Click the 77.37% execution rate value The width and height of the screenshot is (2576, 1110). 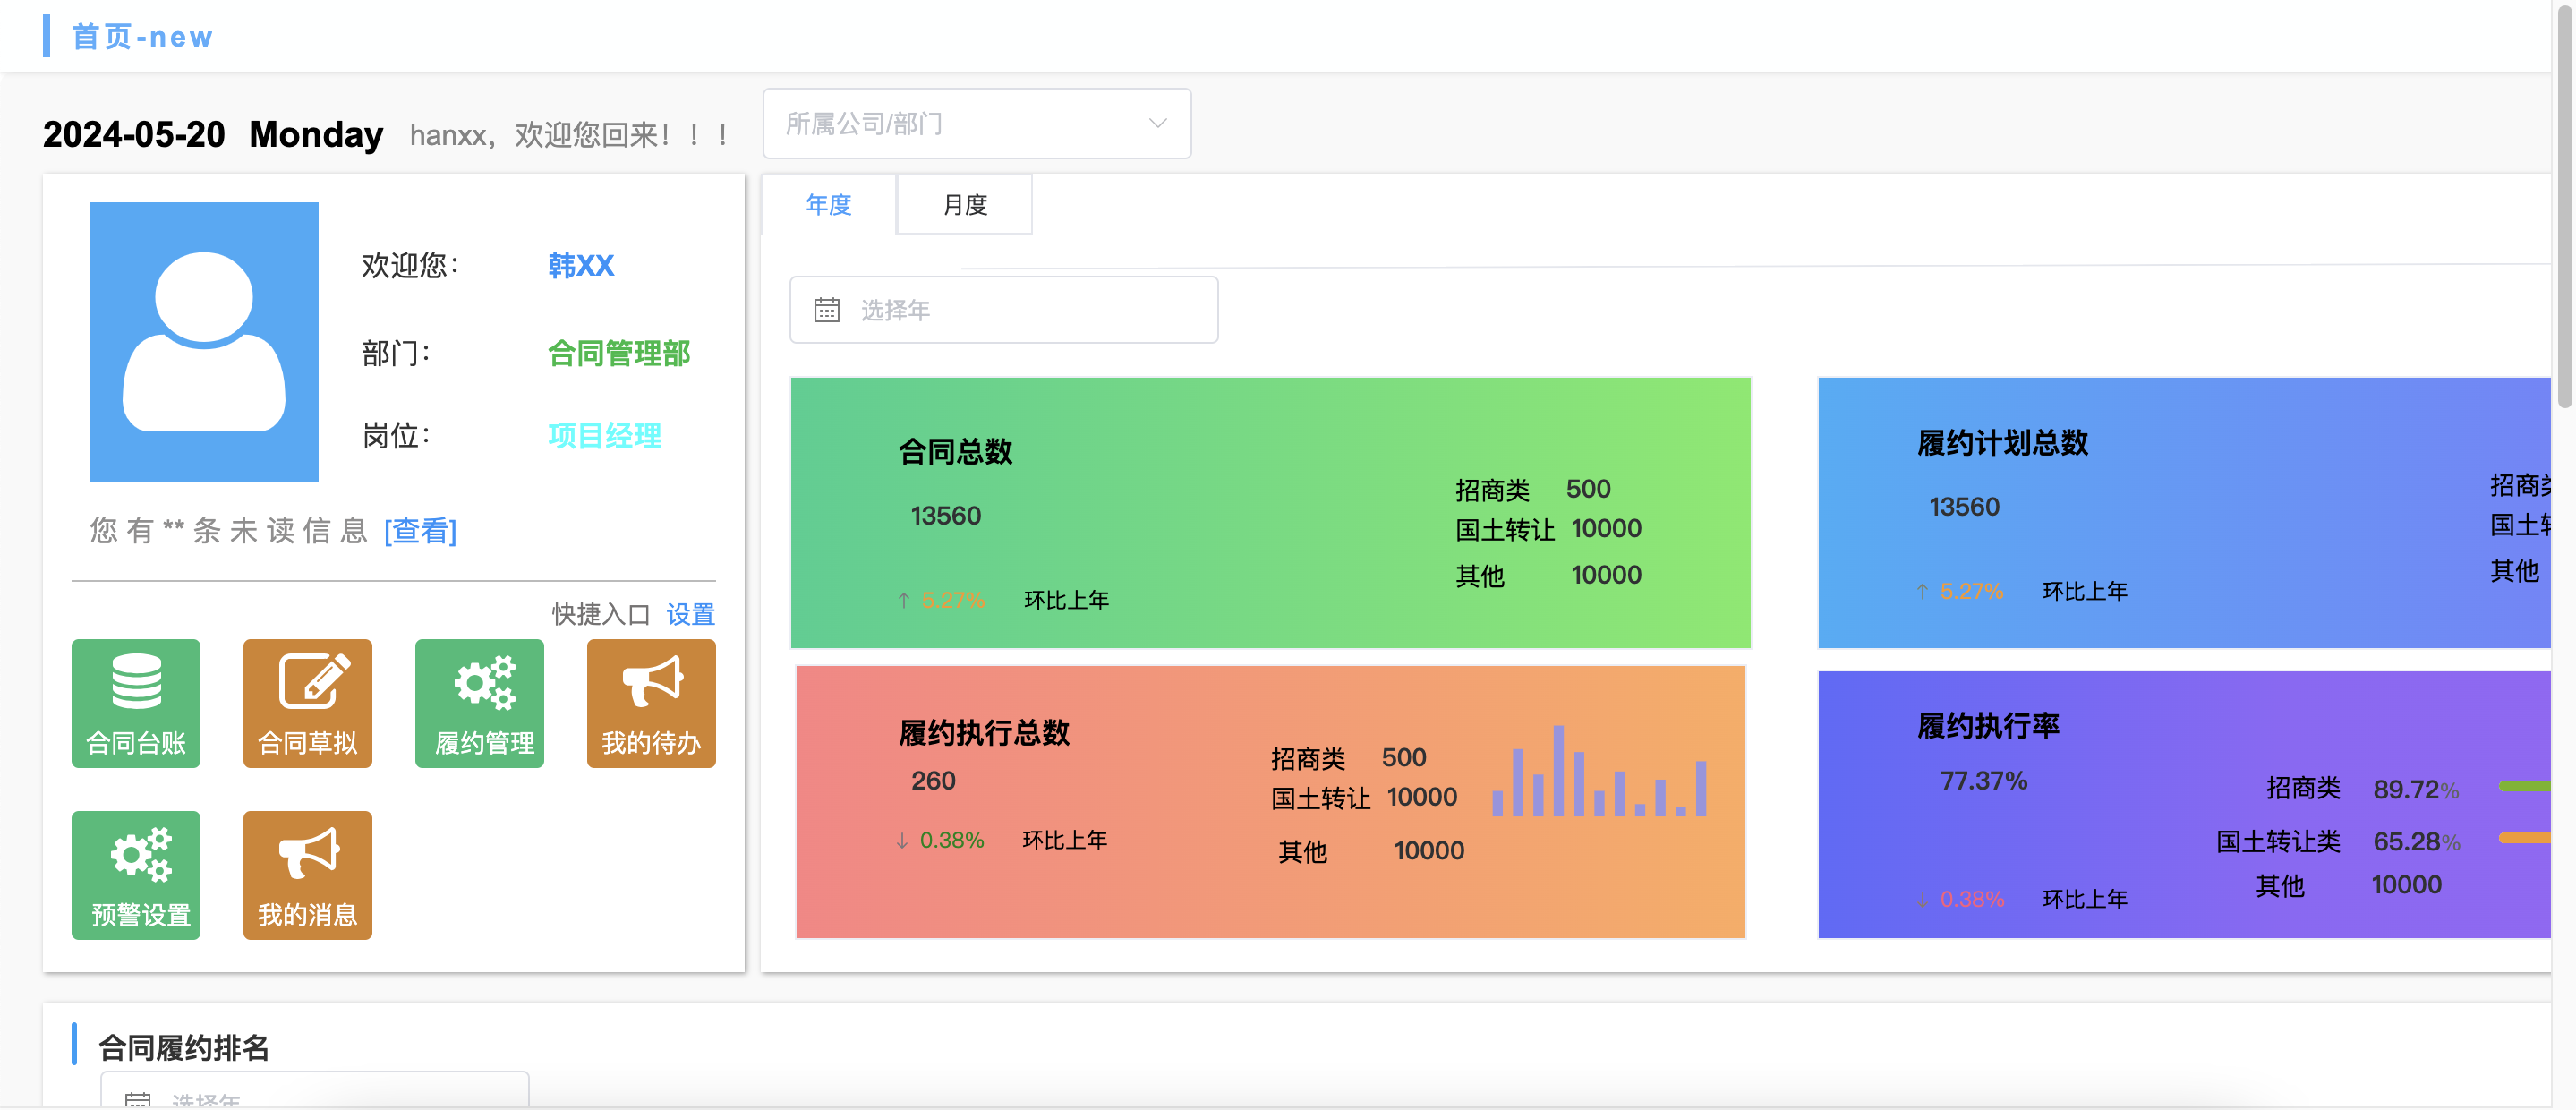pos(1984,781)
